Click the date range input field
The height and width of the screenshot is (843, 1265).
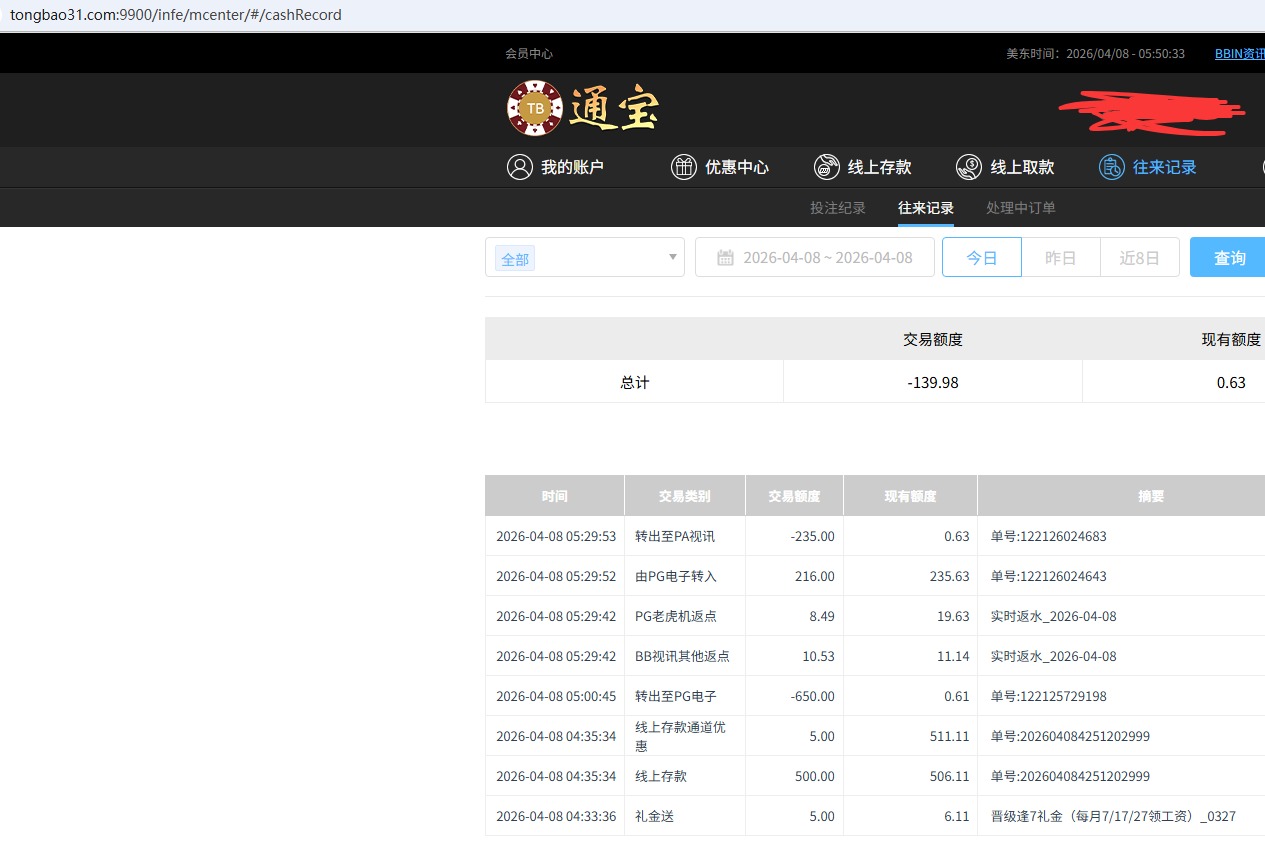point(827,258)
